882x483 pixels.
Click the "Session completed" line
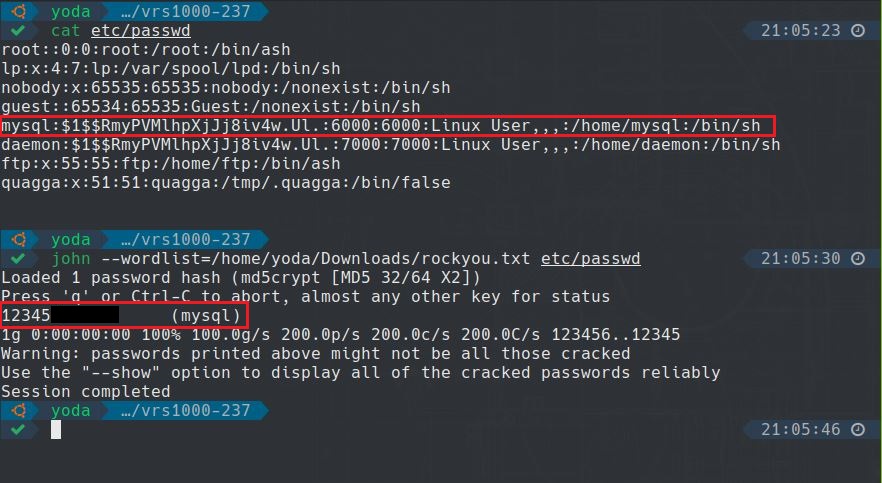(x=85, y=392)
